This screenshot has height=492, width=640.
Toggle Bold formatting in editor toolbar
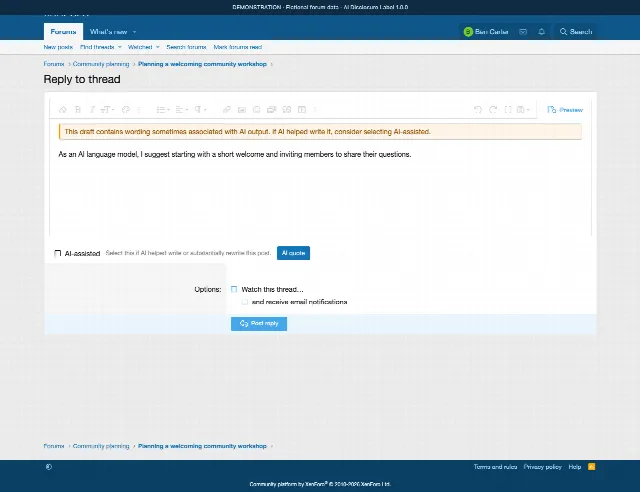click(78, 109)
